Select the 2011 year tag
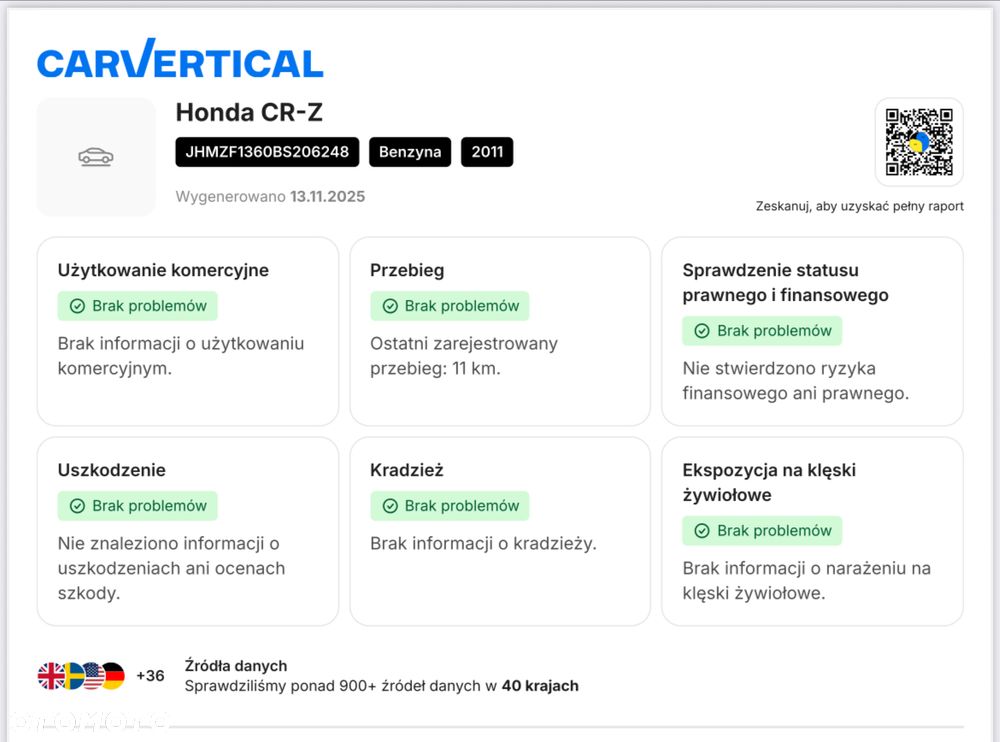The width and height of the screenshot is (1000, 742). [487, 152]
